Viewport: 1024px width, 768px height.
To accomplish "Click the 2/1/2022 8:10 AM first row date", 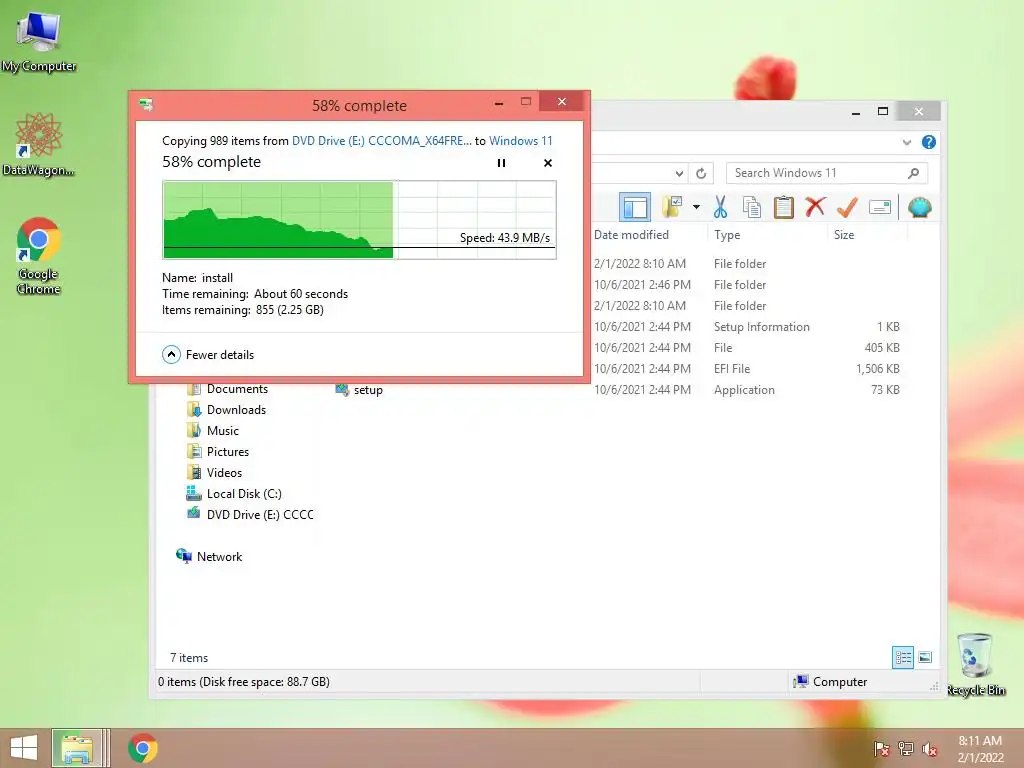I will [x=639, y=263].
